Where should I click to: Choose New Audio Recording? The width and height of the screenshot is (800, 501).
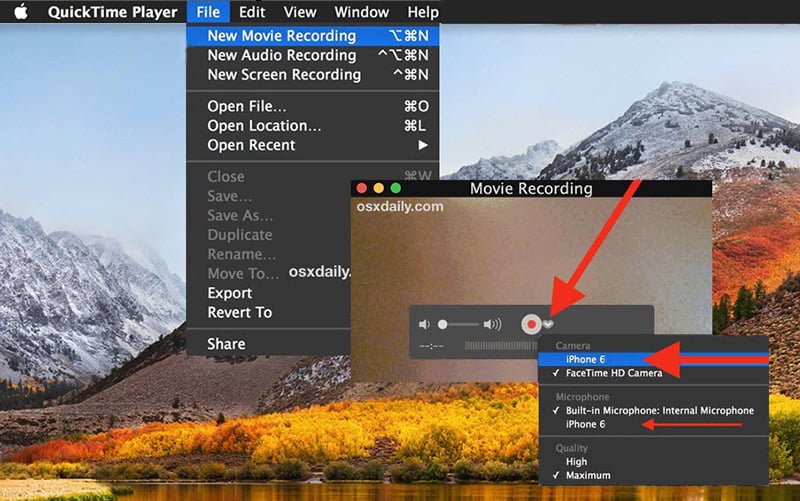point(313,55)
